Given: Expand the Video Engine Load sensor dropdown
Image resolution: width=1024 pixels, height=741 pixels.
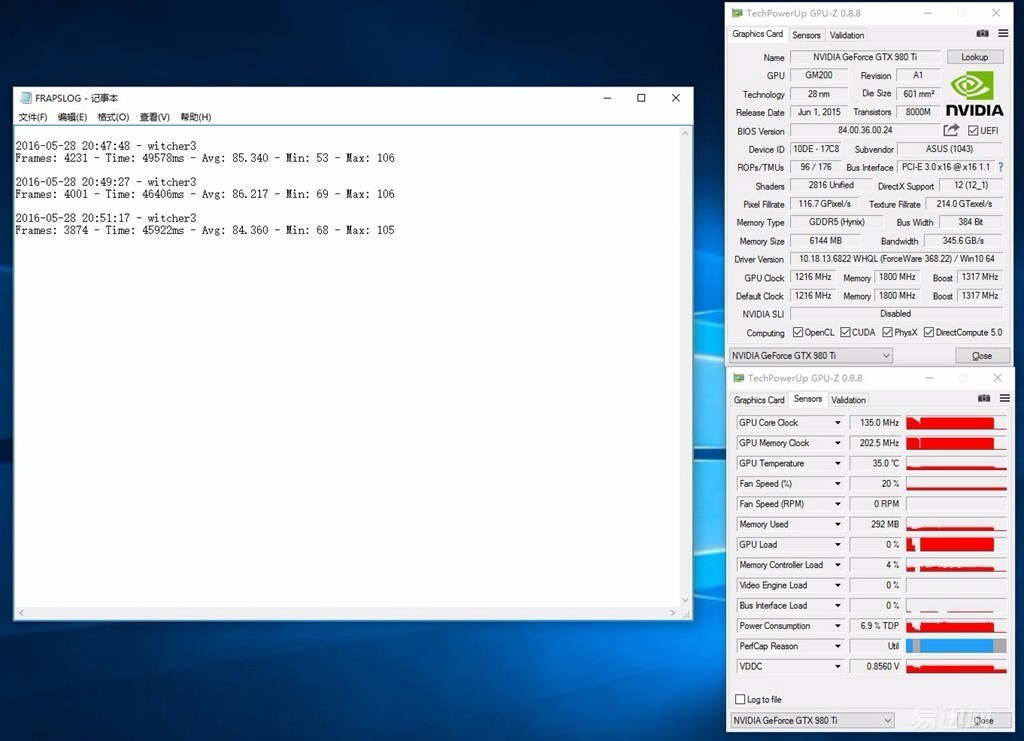Looking at the screenshot, I should pos(837,586).
